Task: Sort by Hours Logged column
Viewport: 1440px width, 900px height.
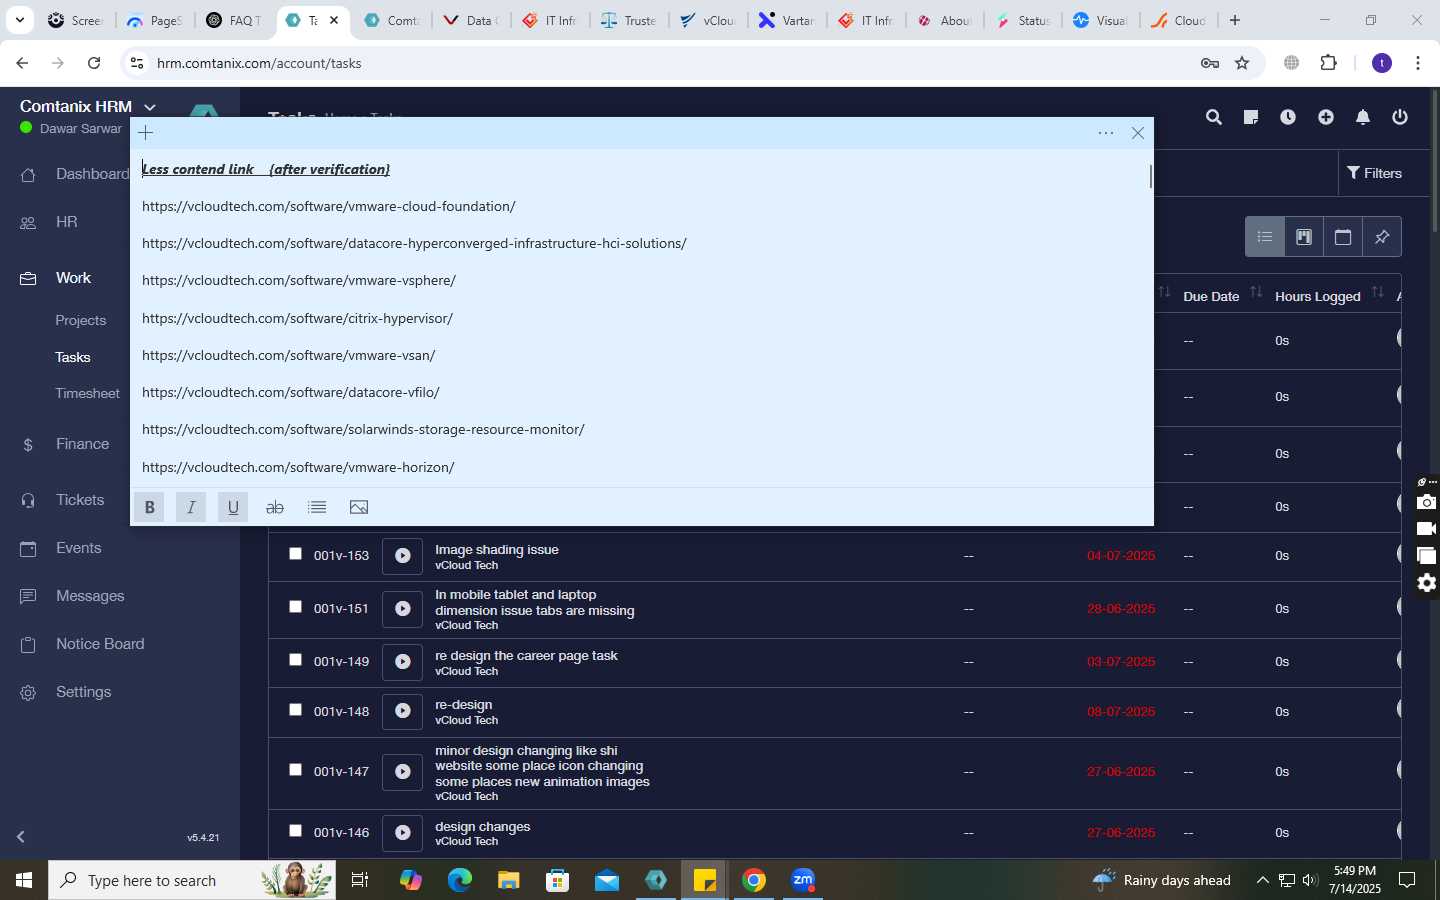Action: point(1317,296)
